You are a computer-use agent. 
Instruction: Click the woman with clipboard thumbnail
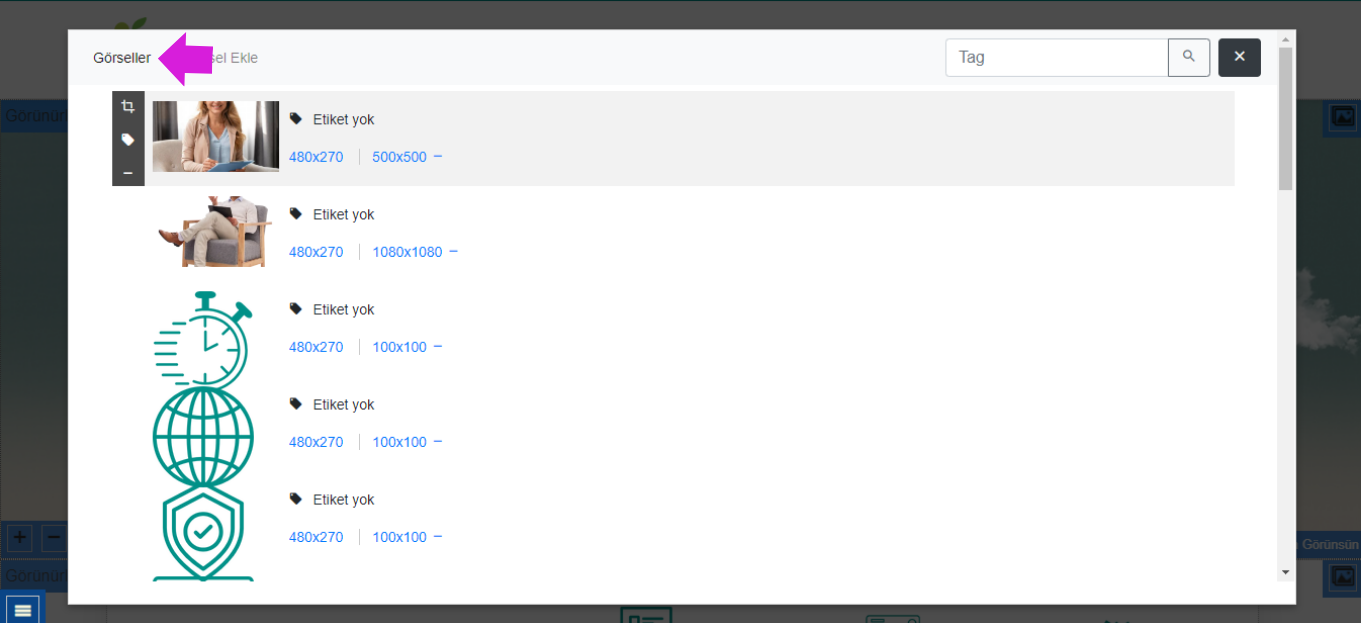coord(215,136)
